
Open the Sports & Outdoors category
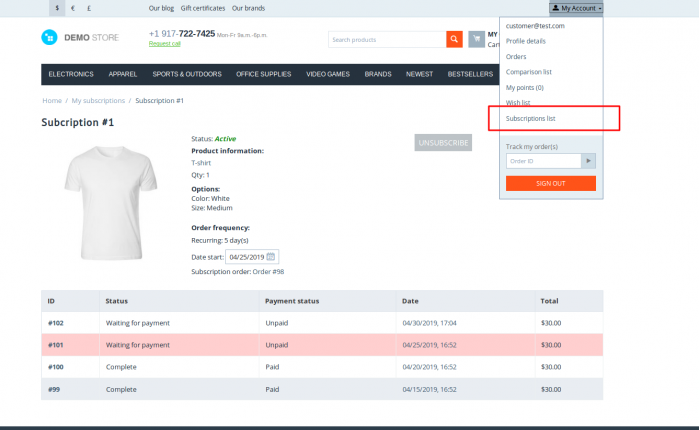(x=187, y=74)
